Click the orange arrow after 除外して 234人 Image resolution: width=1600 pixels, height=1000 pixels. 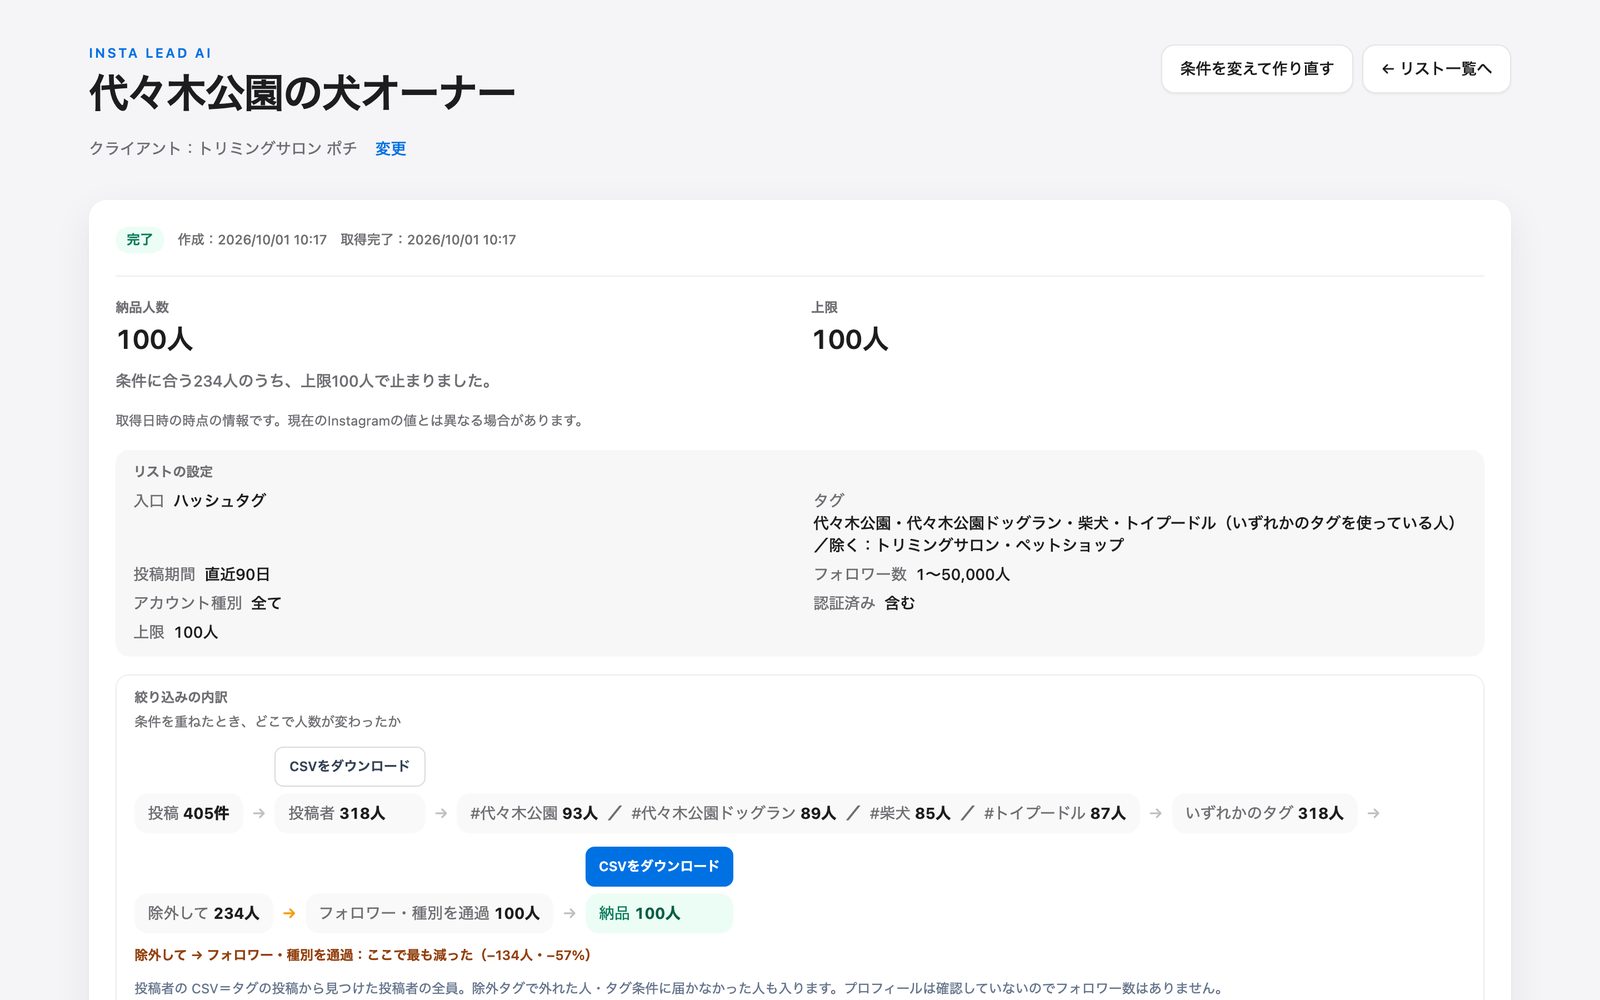point(289,913)
